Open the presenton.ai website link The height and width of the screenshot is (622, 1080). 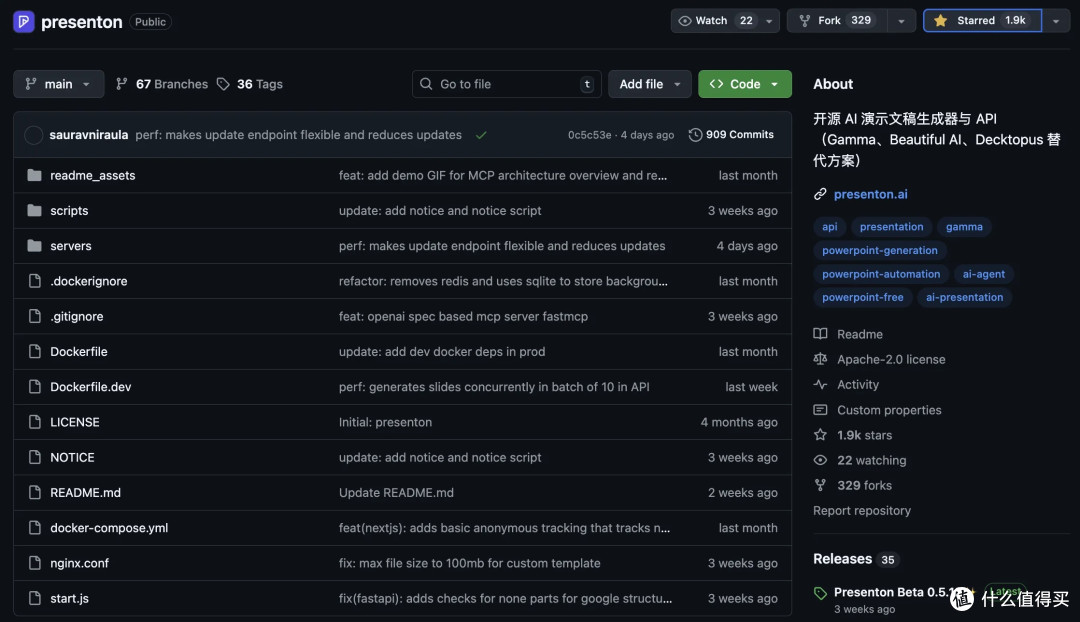[871, 194]
